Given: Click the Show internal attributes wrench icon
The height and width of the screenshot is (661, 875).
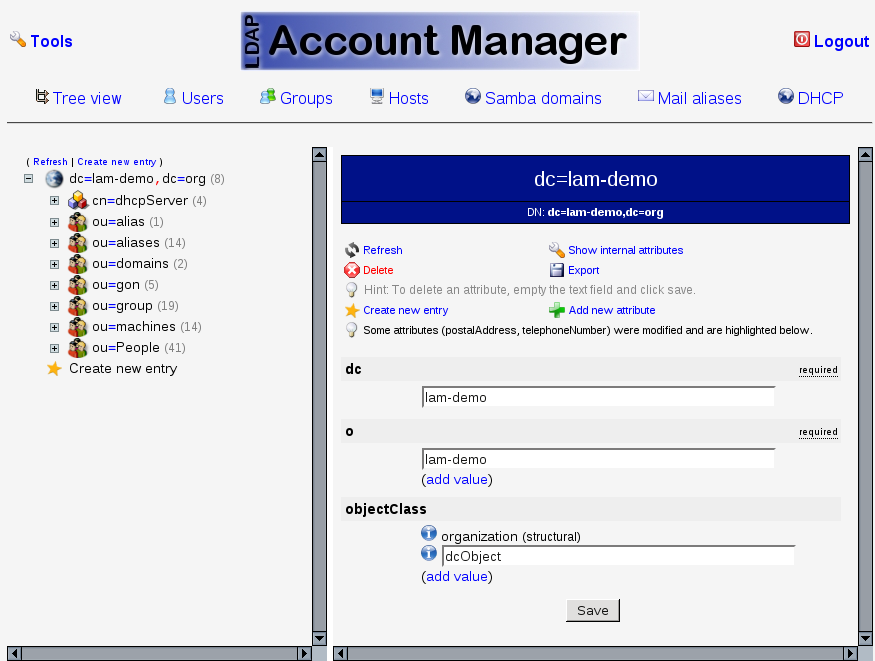Looking at the screenshot, I should 557,250.
